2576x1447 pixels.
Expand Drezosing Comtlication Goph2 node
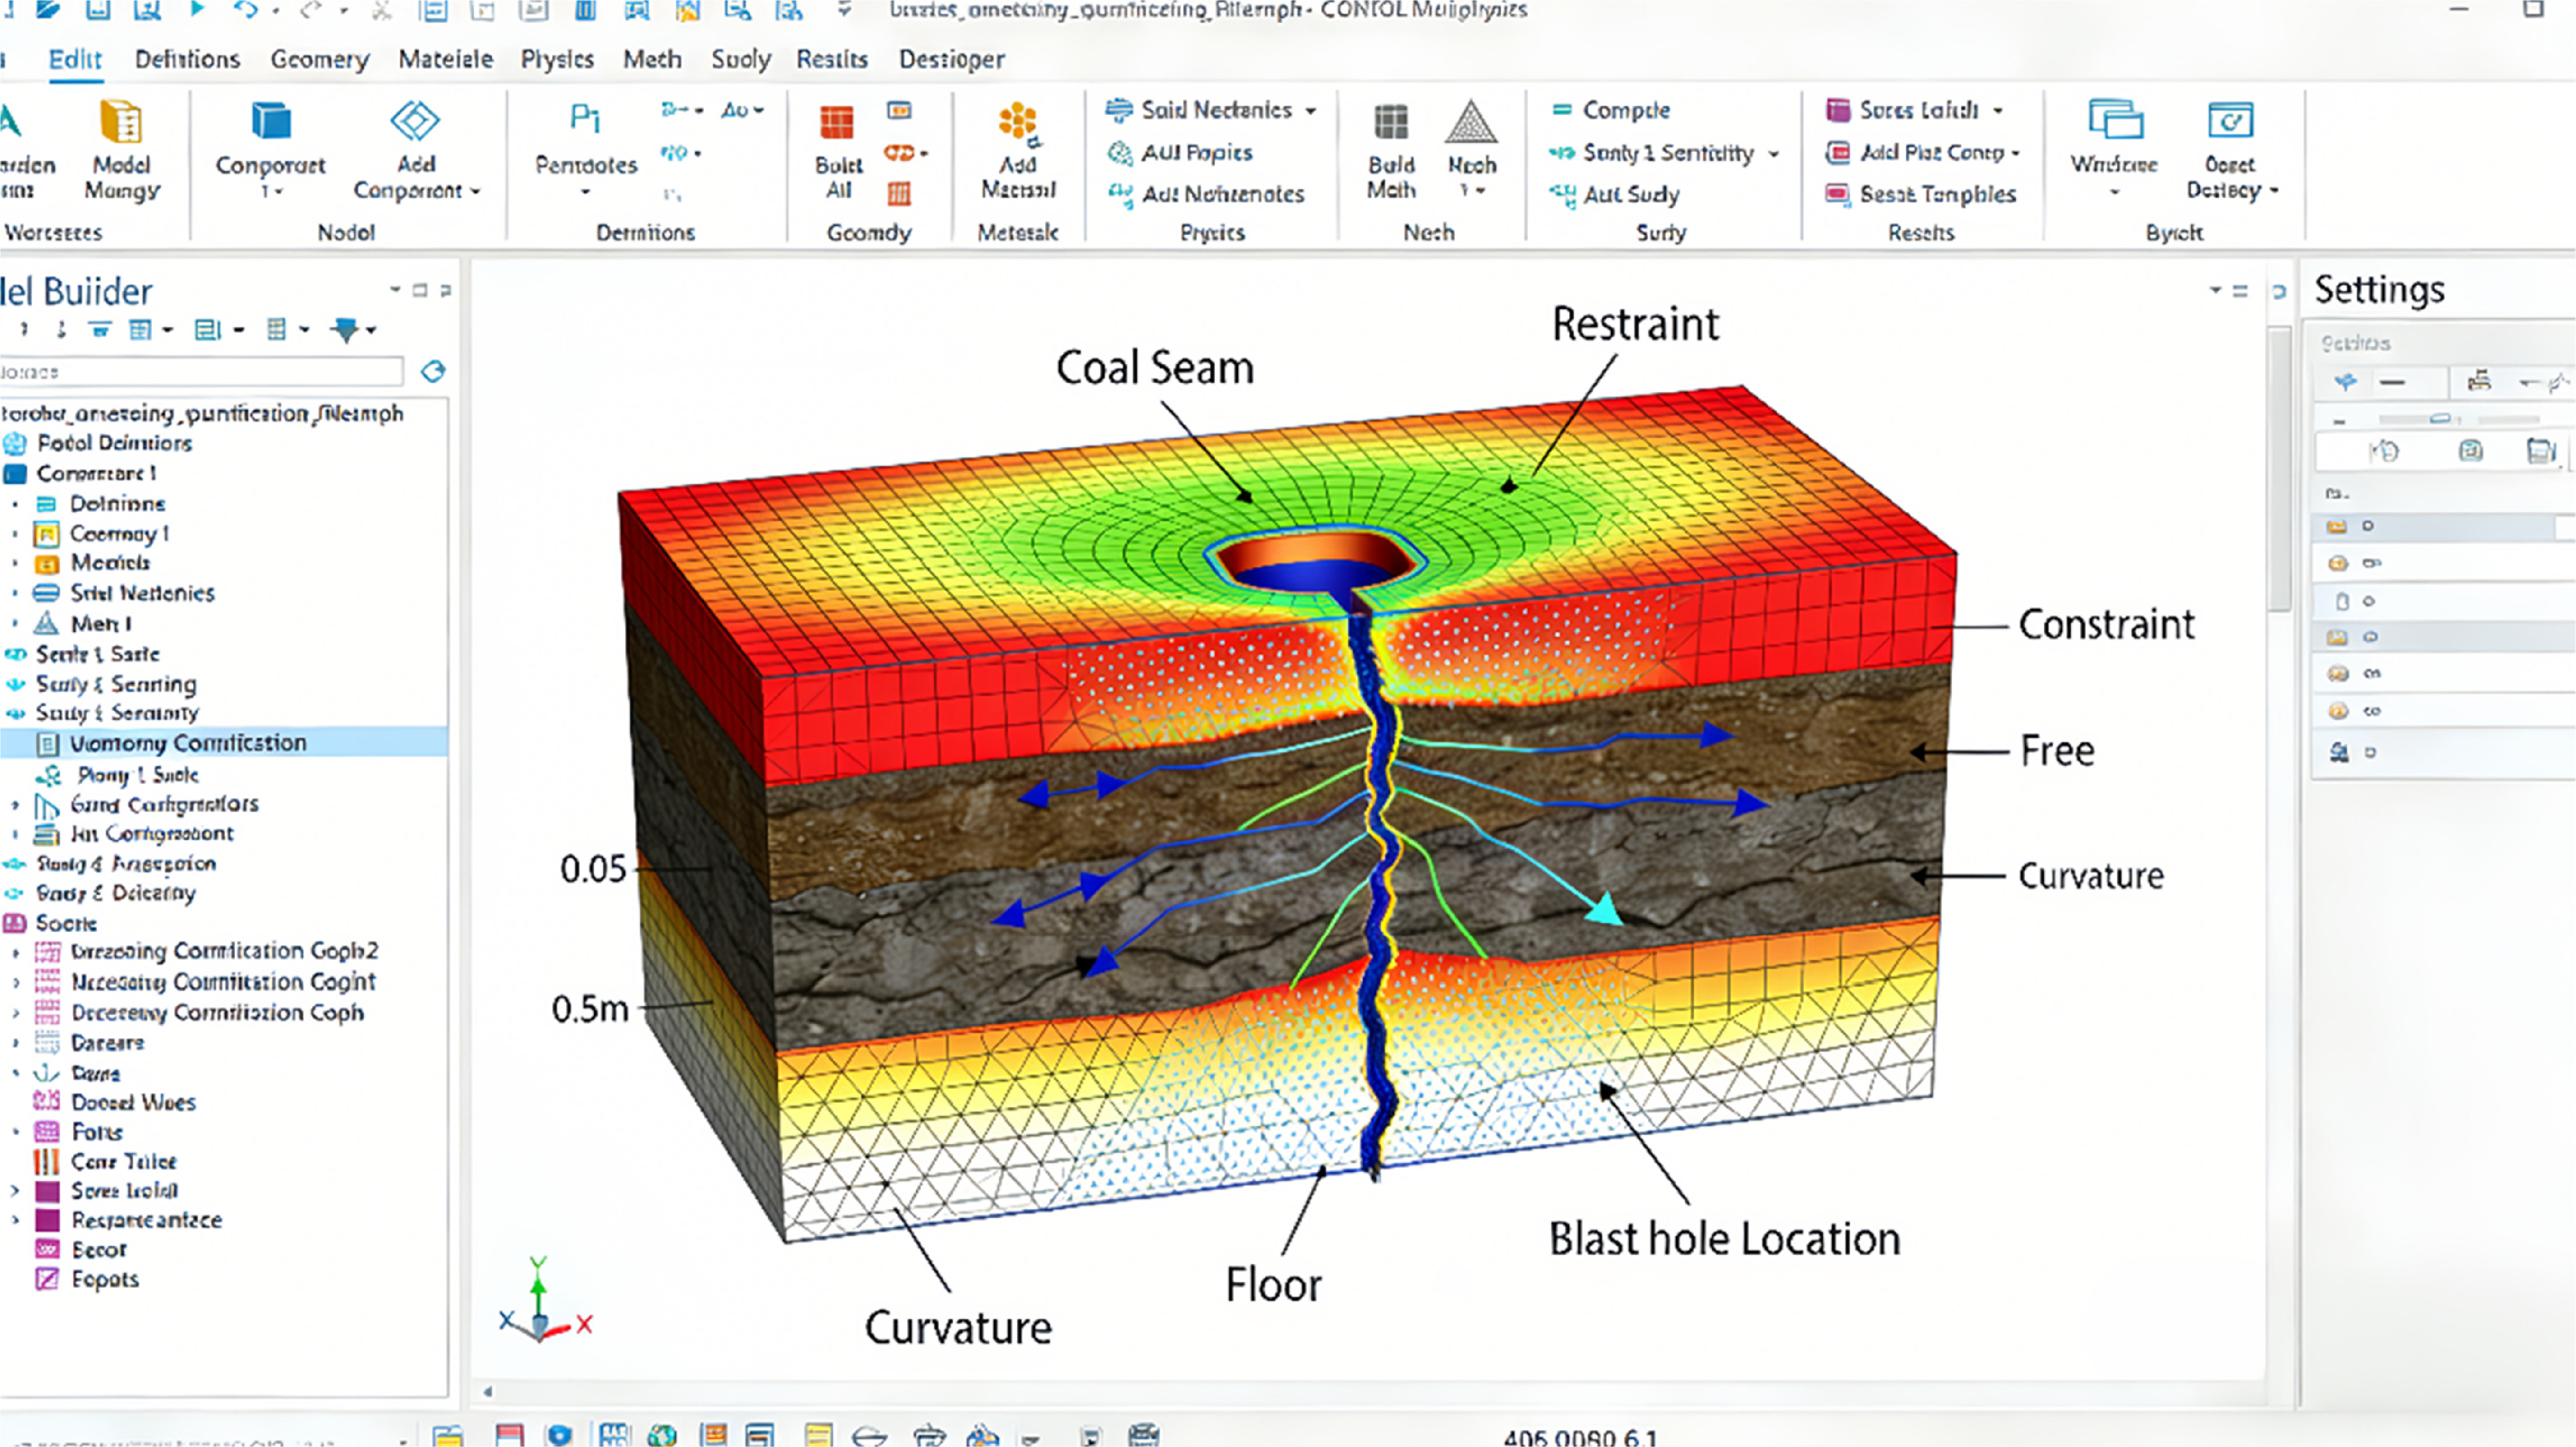[15, 952]
